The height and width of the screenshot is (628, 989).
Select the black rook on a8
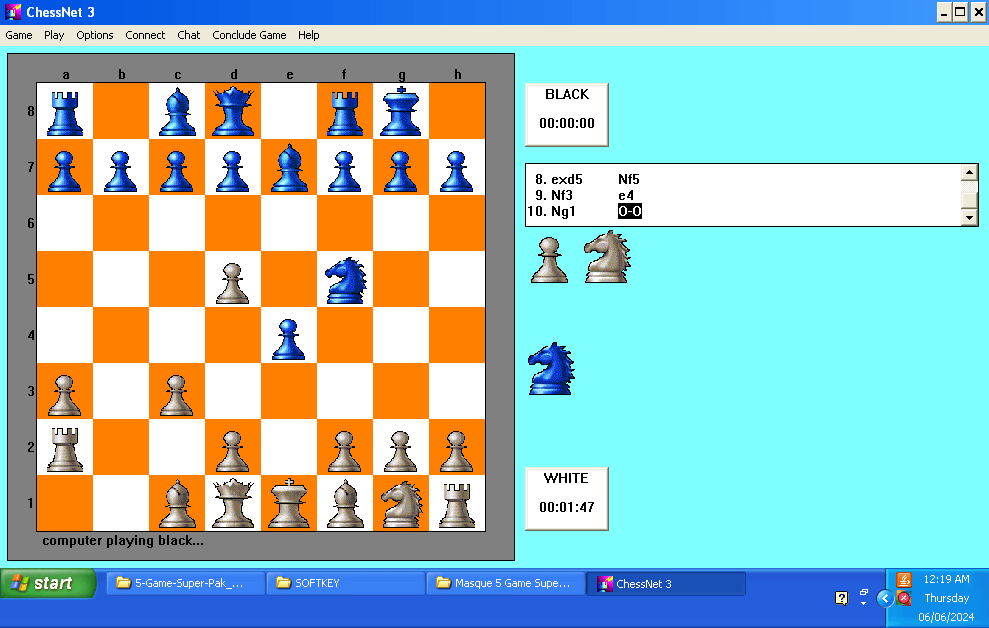tap(65, 112)
